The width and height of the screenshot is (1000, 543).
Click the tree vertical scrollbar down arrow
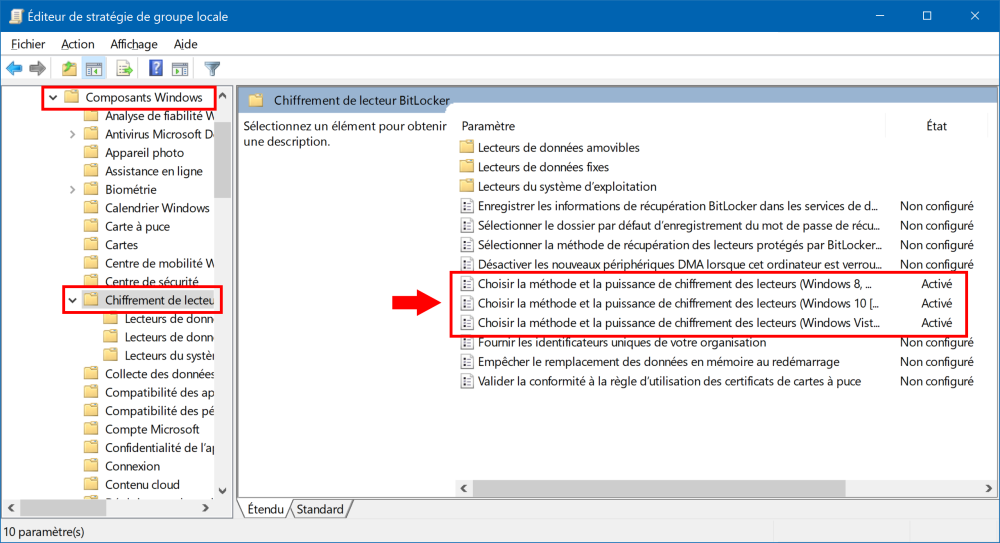pyautogui.click(x=223, y=491)
